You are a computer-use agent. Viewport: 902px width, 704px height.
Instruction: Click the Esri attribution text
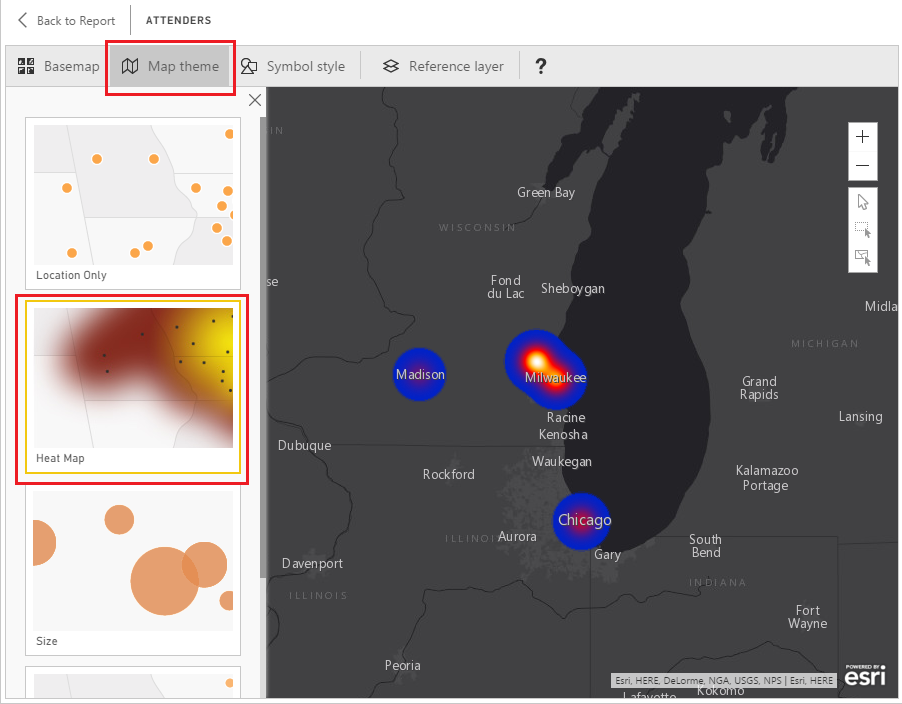724,680
